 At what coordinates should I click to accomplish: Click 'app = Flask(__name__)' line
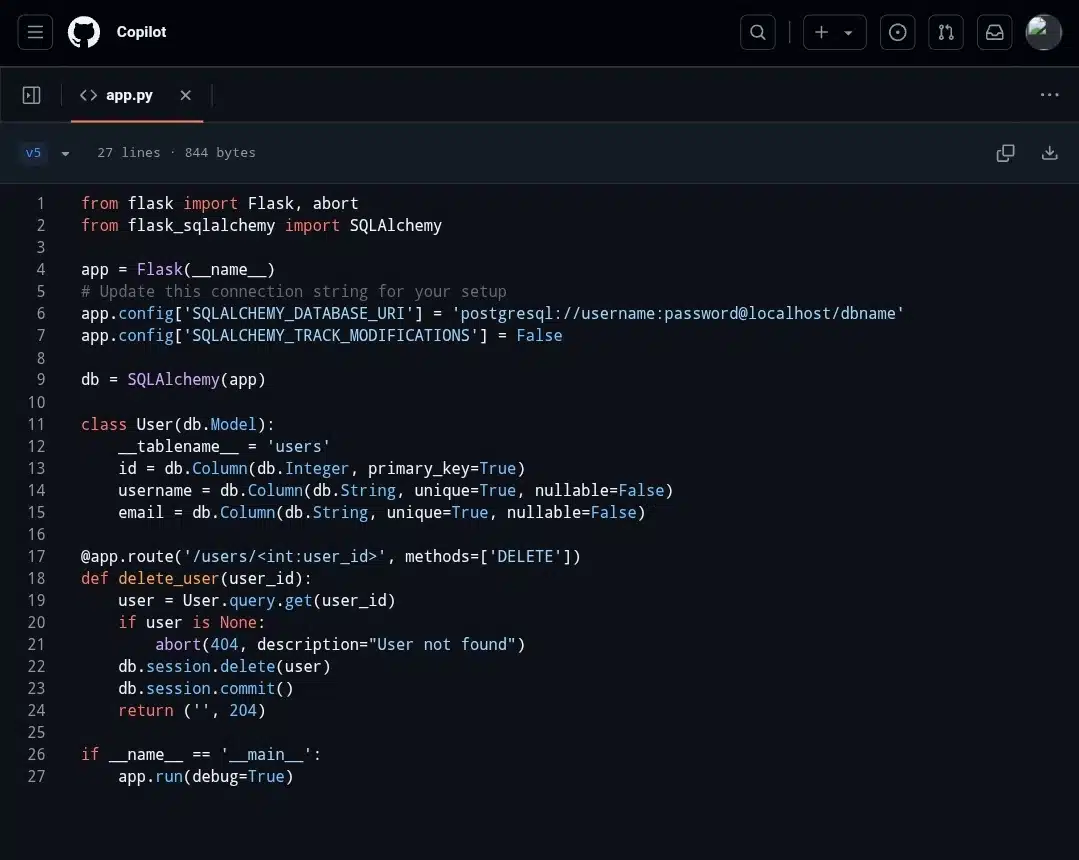178,270
